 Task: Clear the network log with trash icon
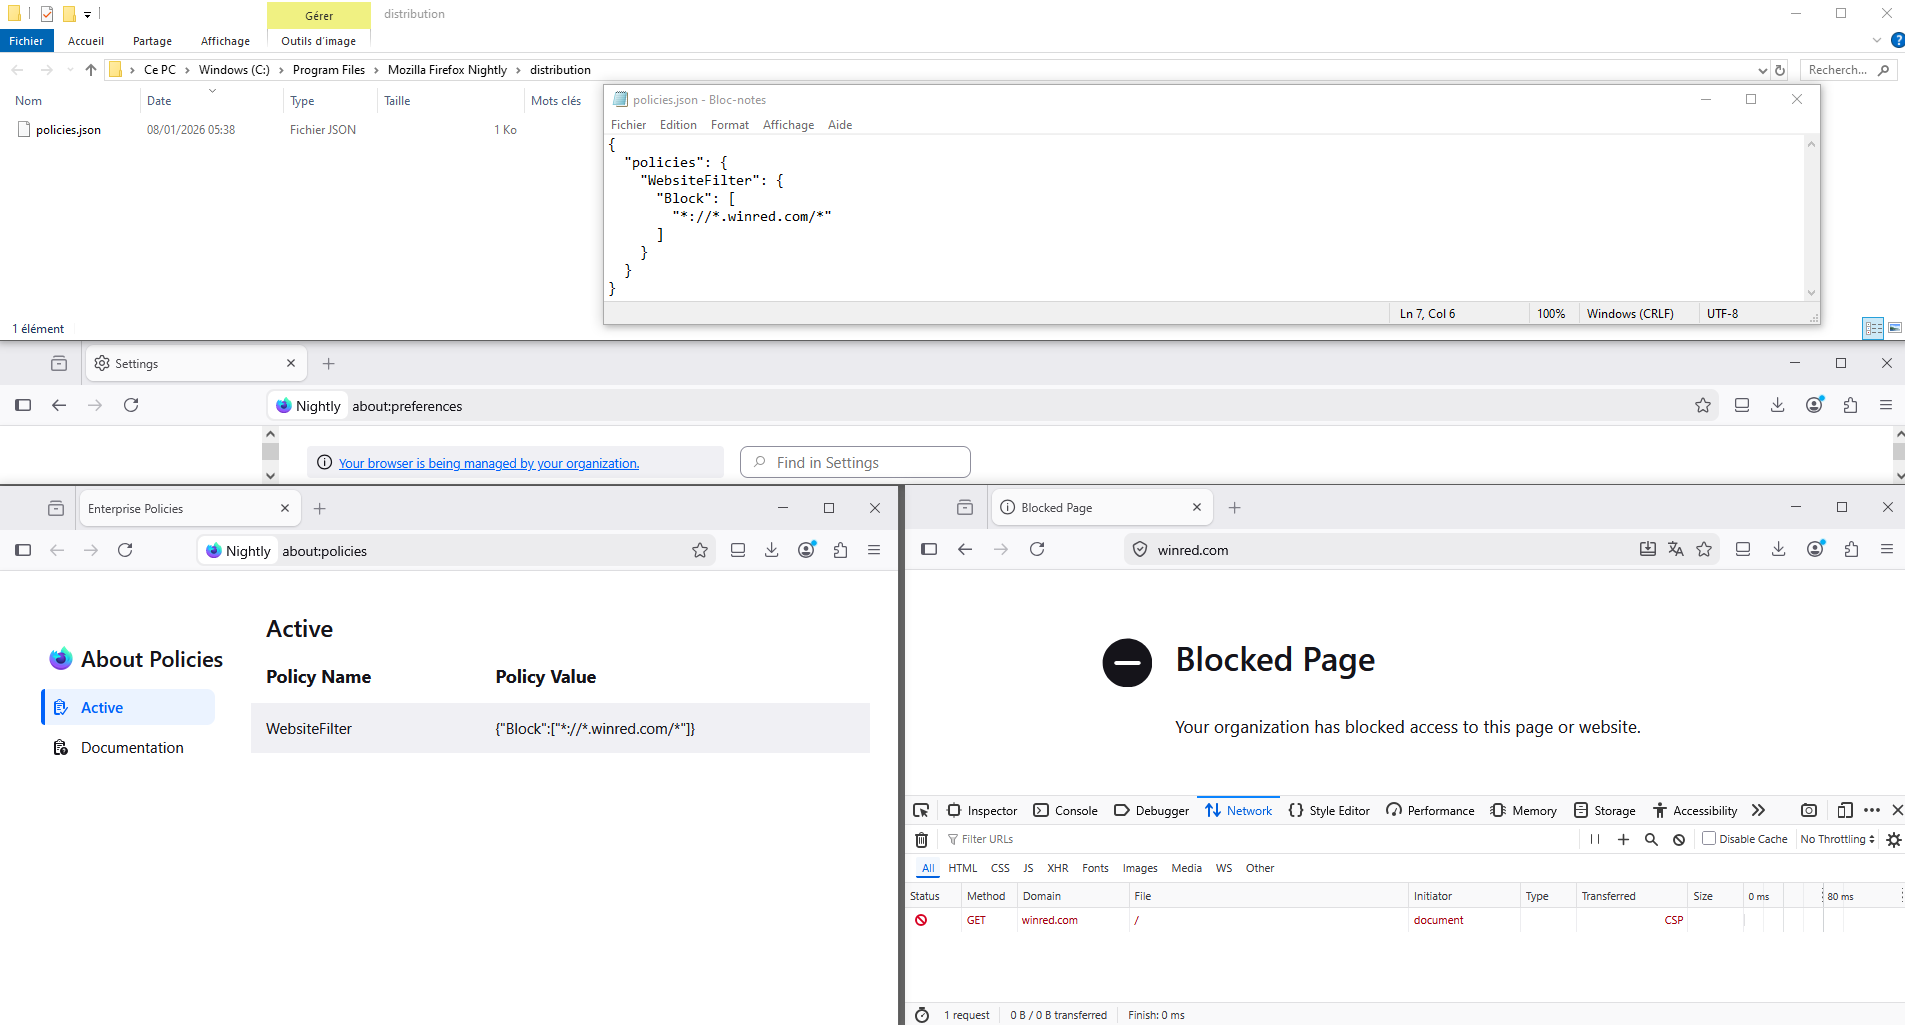[x=922, y=840]
